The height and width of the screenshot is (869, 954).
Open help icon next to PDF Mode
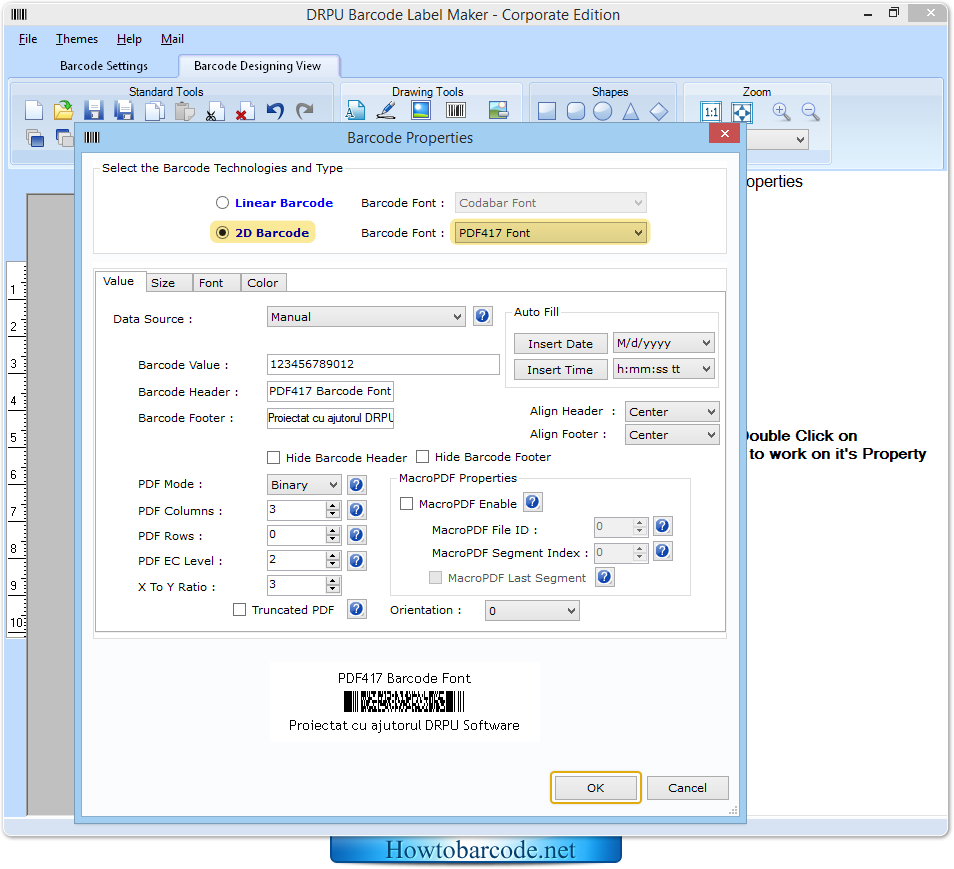coord(357,485)
